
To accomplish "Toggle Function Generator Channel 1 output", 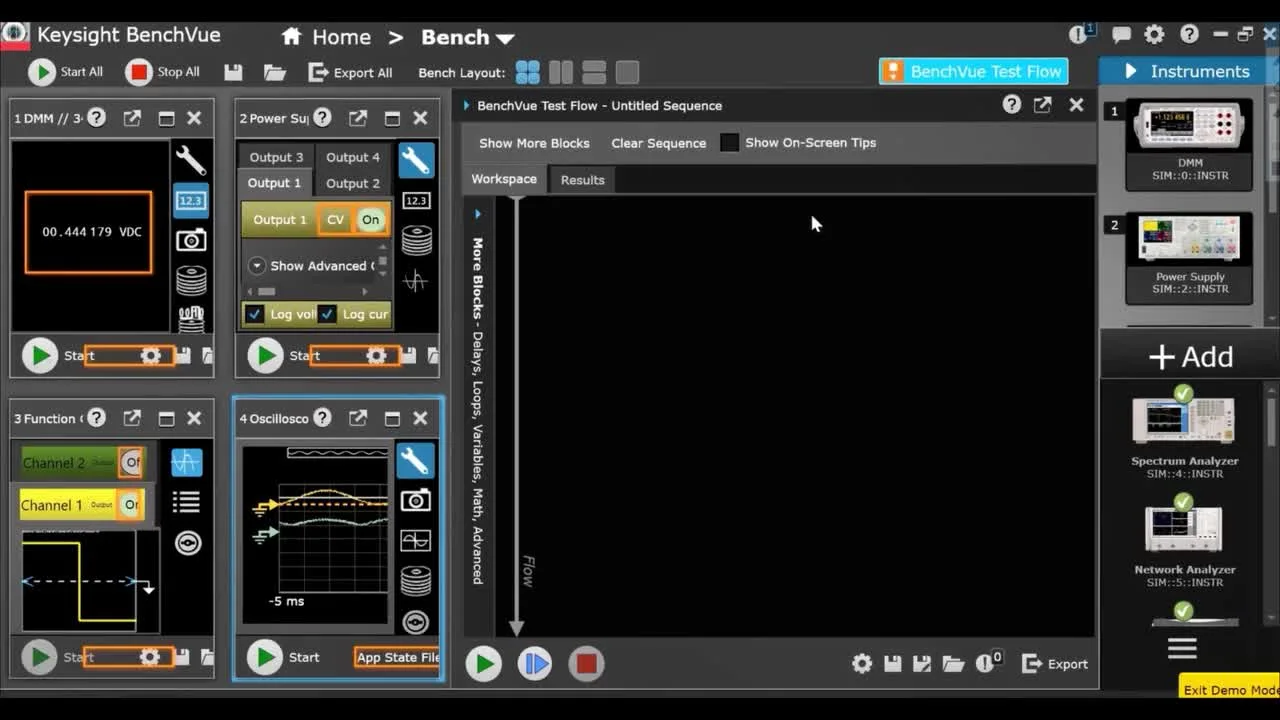I will [130, 505].
